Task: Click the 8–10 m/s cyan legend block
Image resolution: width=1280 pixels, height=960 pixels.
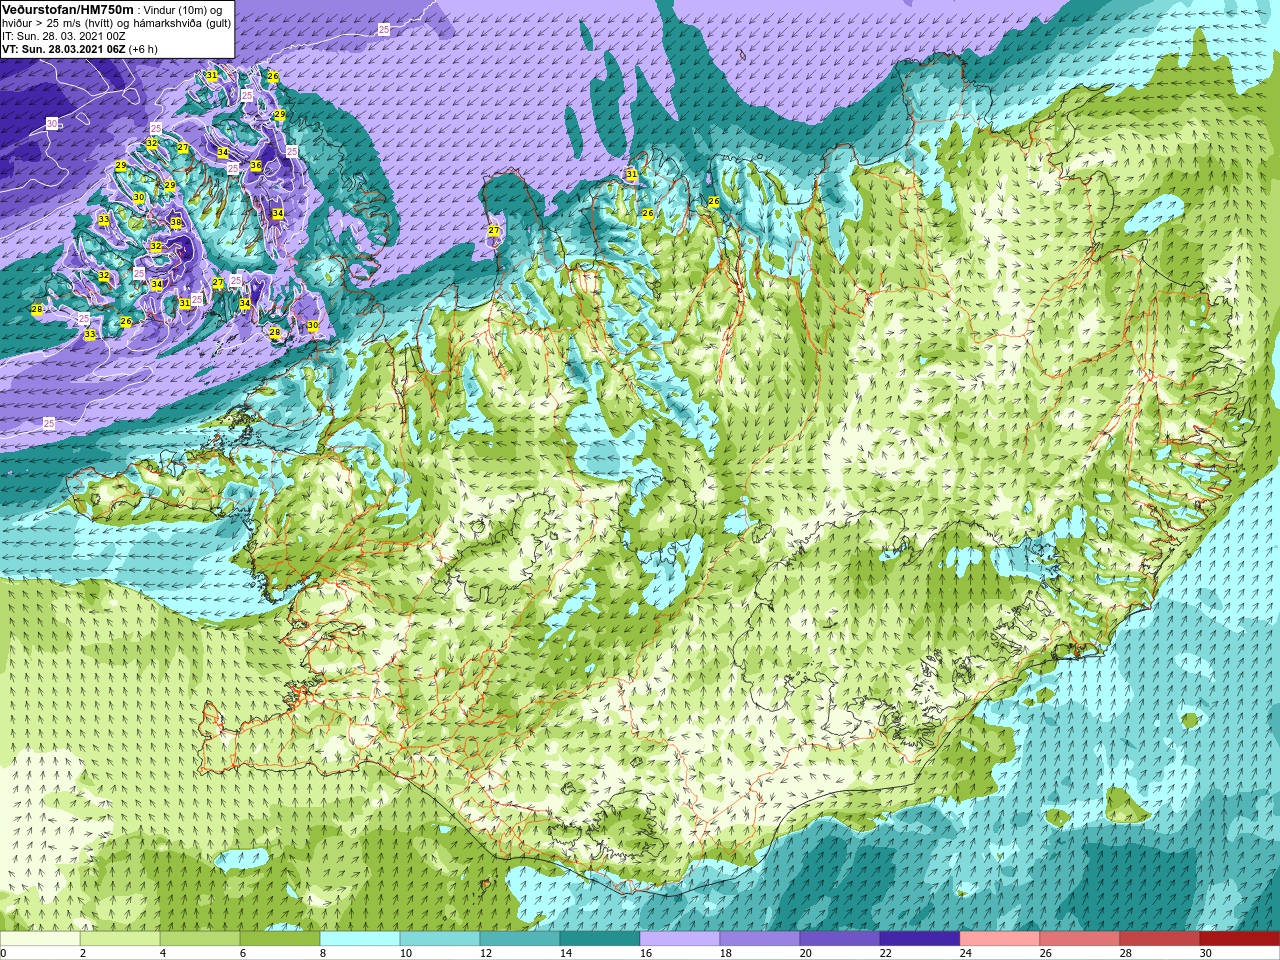Action: [360, 940]
